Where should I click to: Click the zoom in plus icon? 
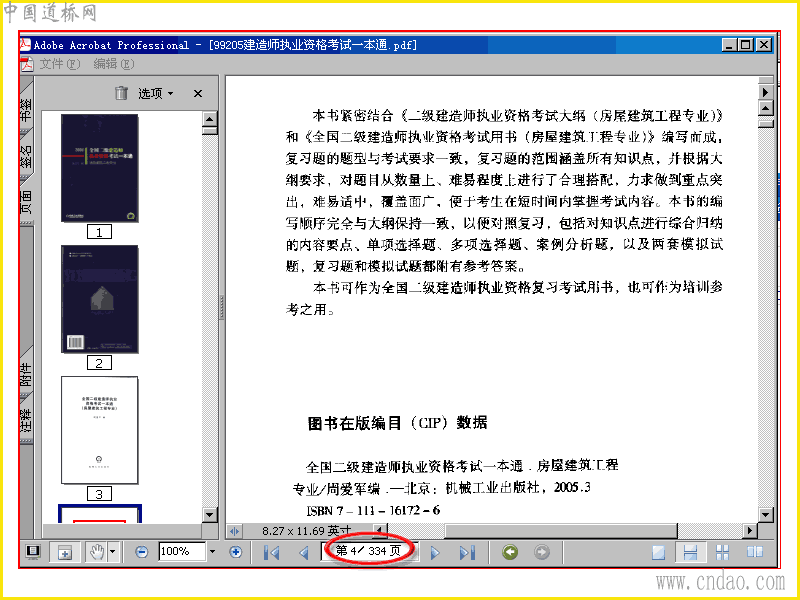click(235, 552)
